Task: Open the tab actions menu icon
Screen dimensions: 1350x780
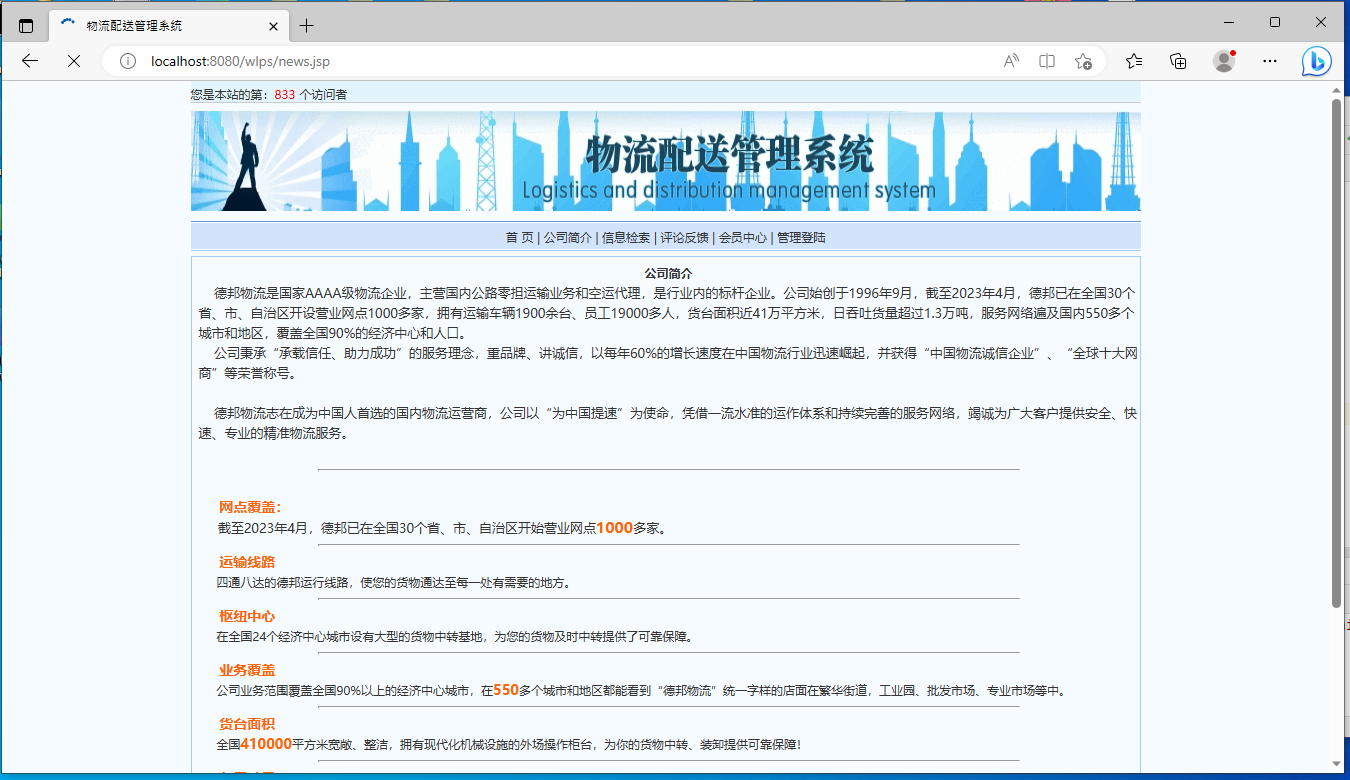Action: [x=26, y=26]
